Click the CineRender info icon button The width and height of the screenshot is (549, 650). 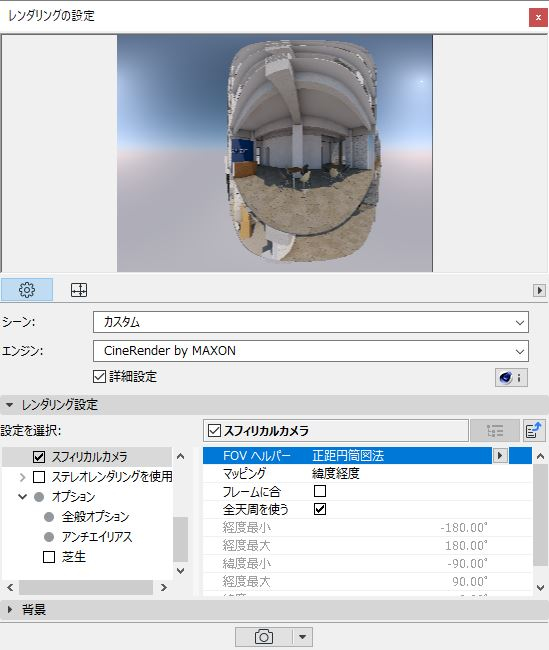[511, 378]
